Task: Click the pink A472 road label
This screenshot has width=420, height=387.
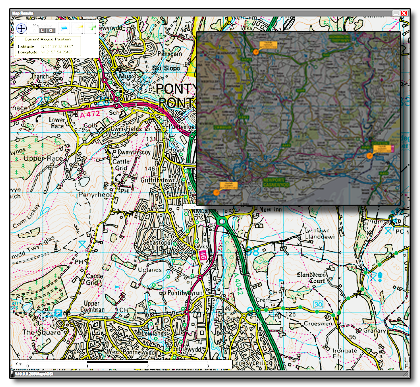Action: (x=90, y=114)
